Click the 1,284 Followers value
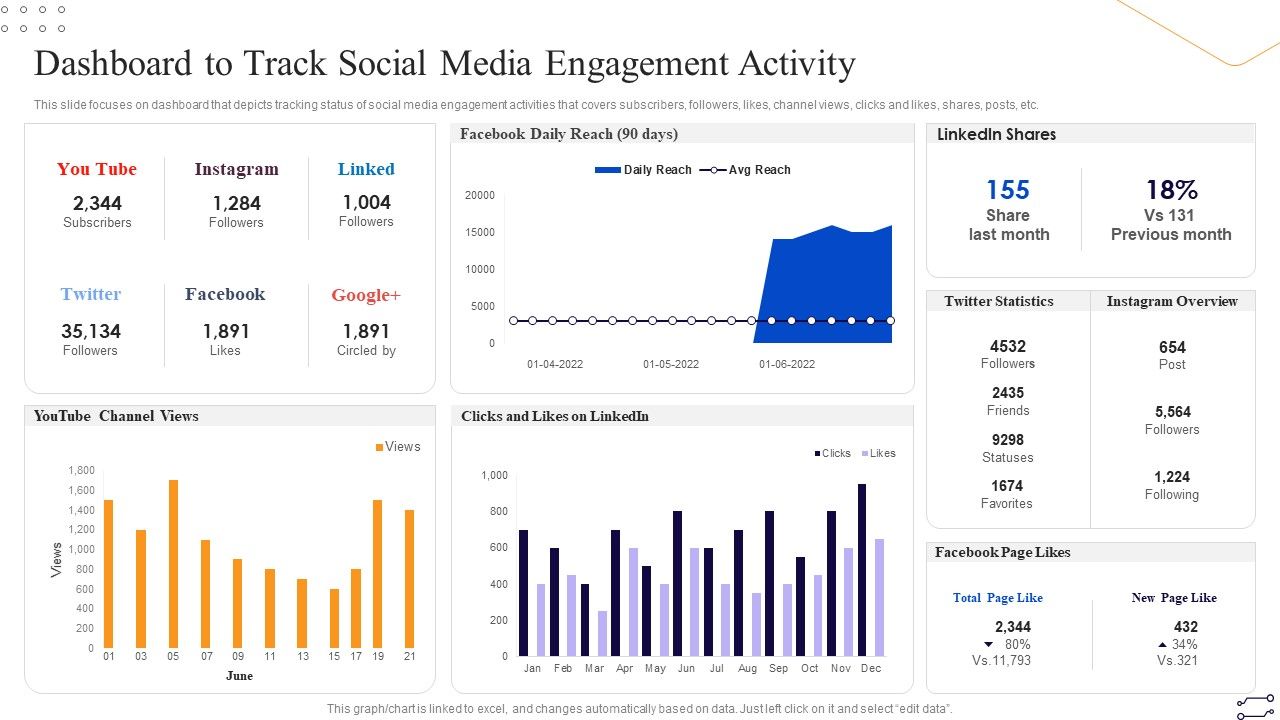 click(236, 204)
